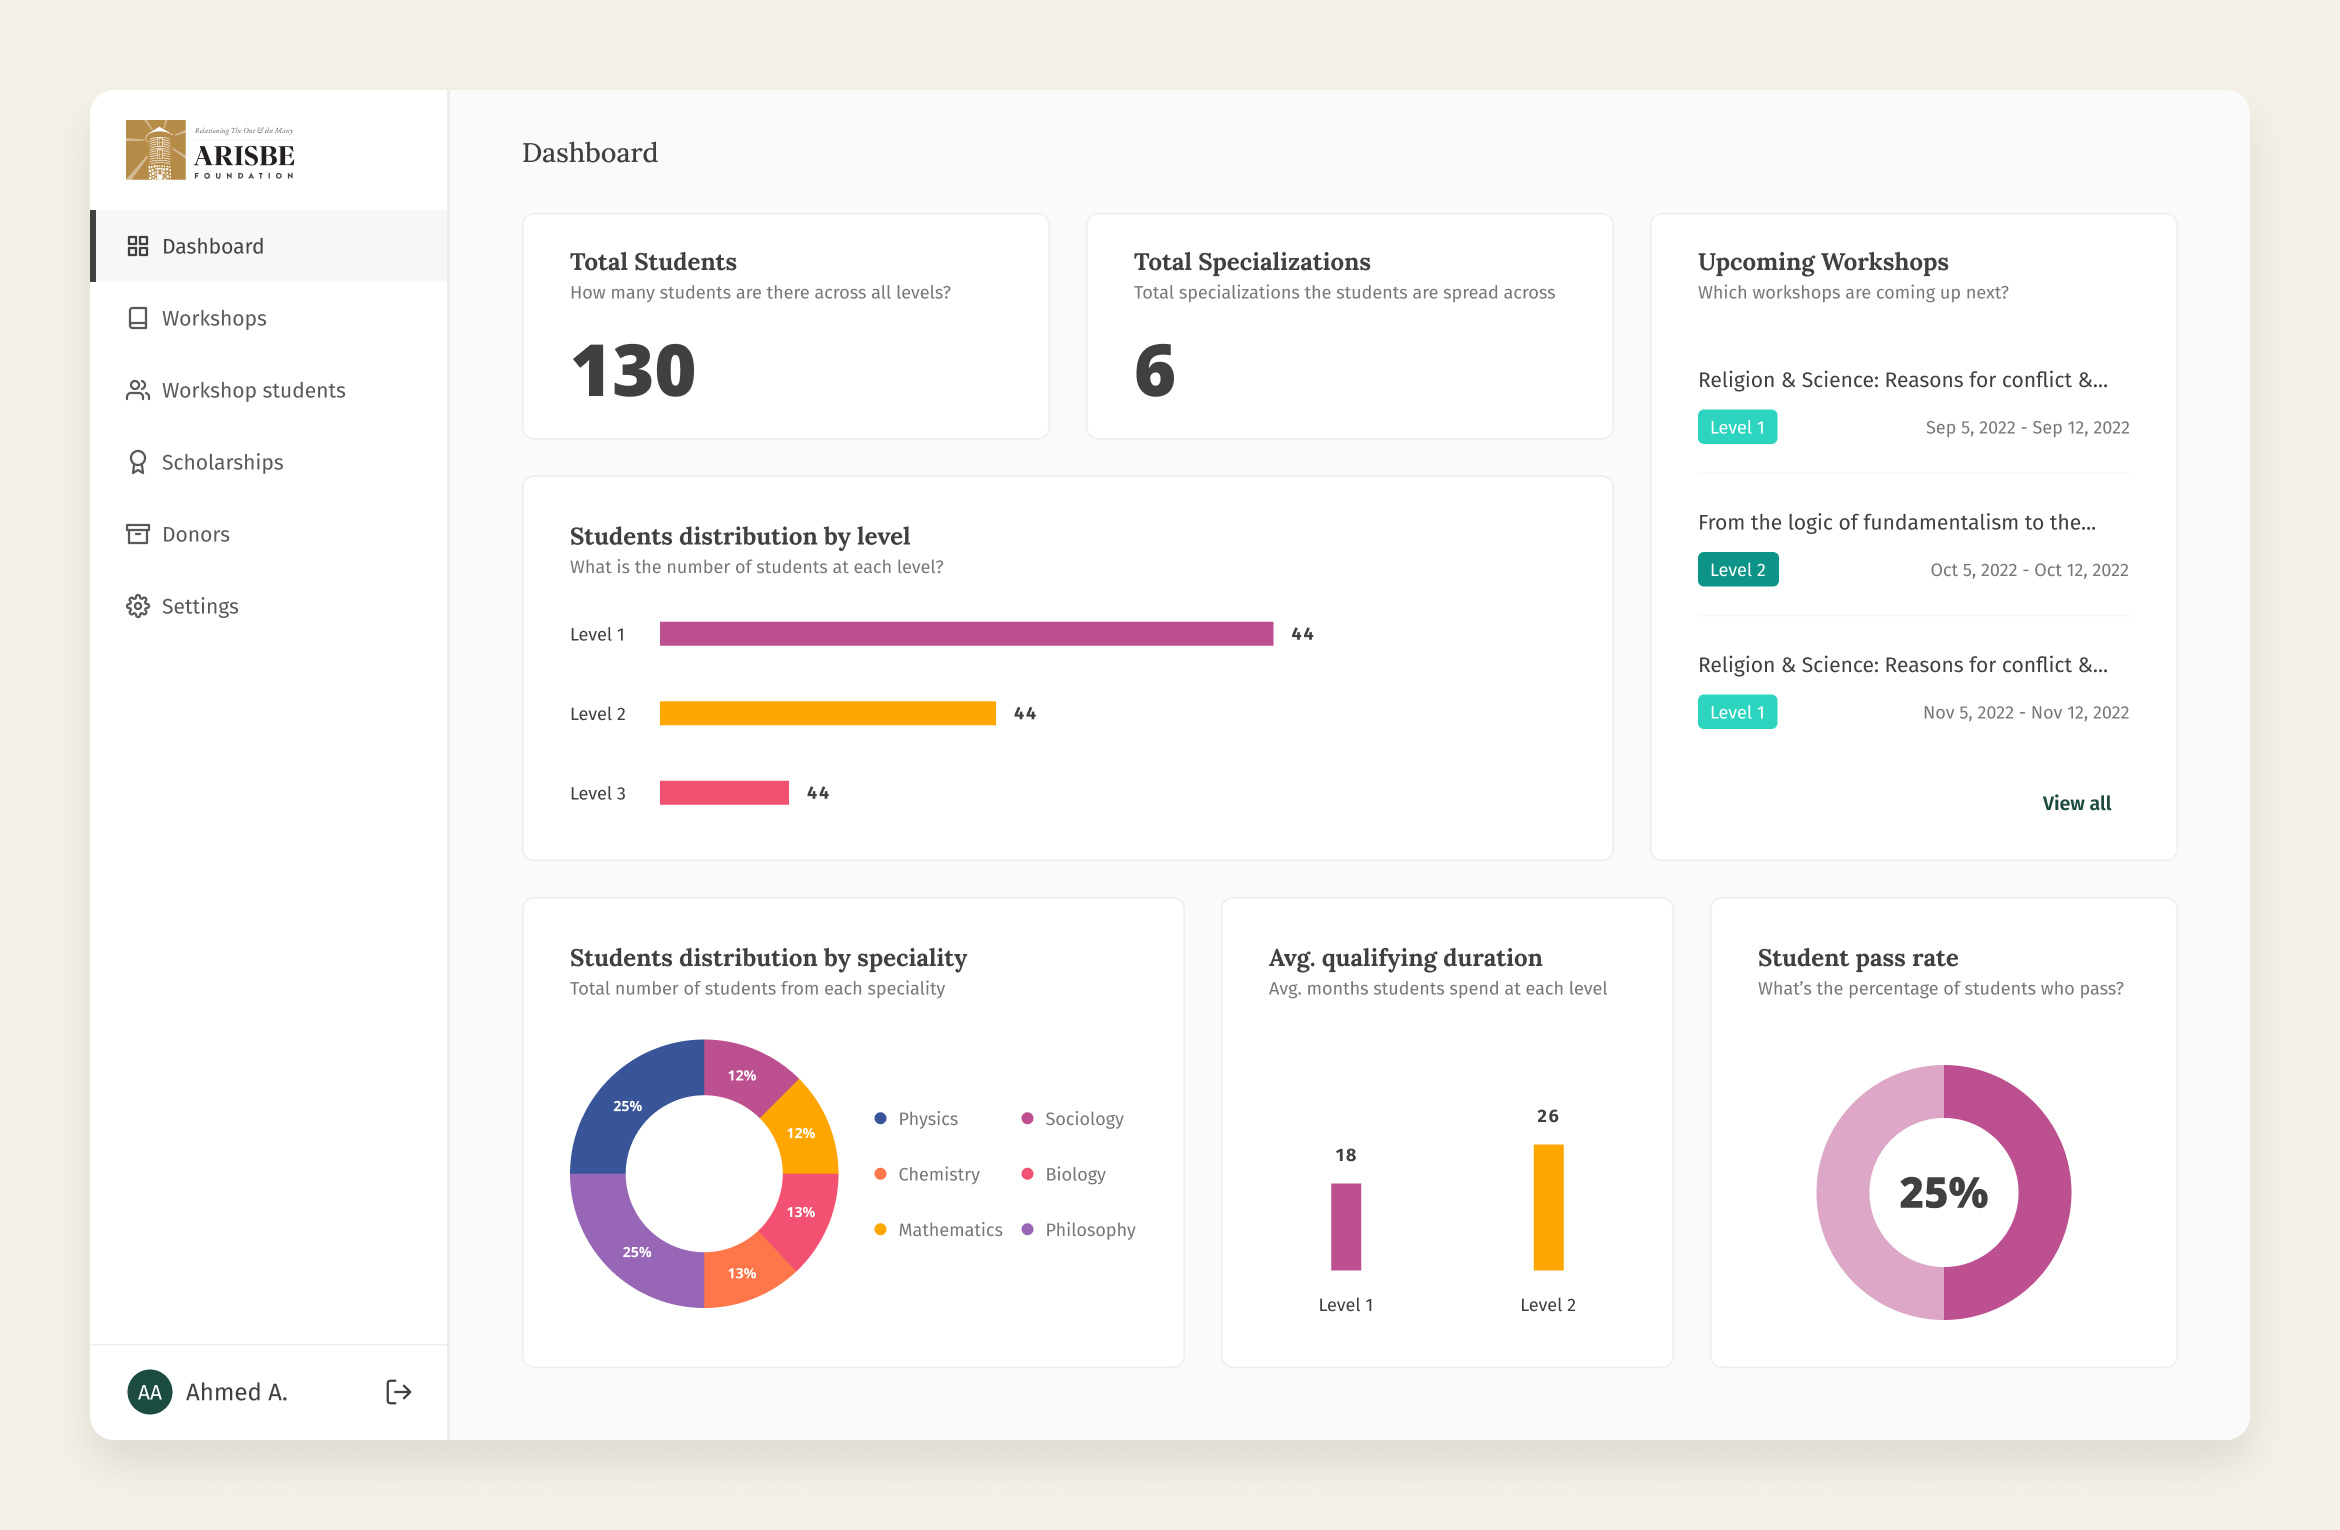Viewport: 2340px width, 1530px height.
Task: Click the Level 1 magenta distribution bar
Action: click(966, 634)
